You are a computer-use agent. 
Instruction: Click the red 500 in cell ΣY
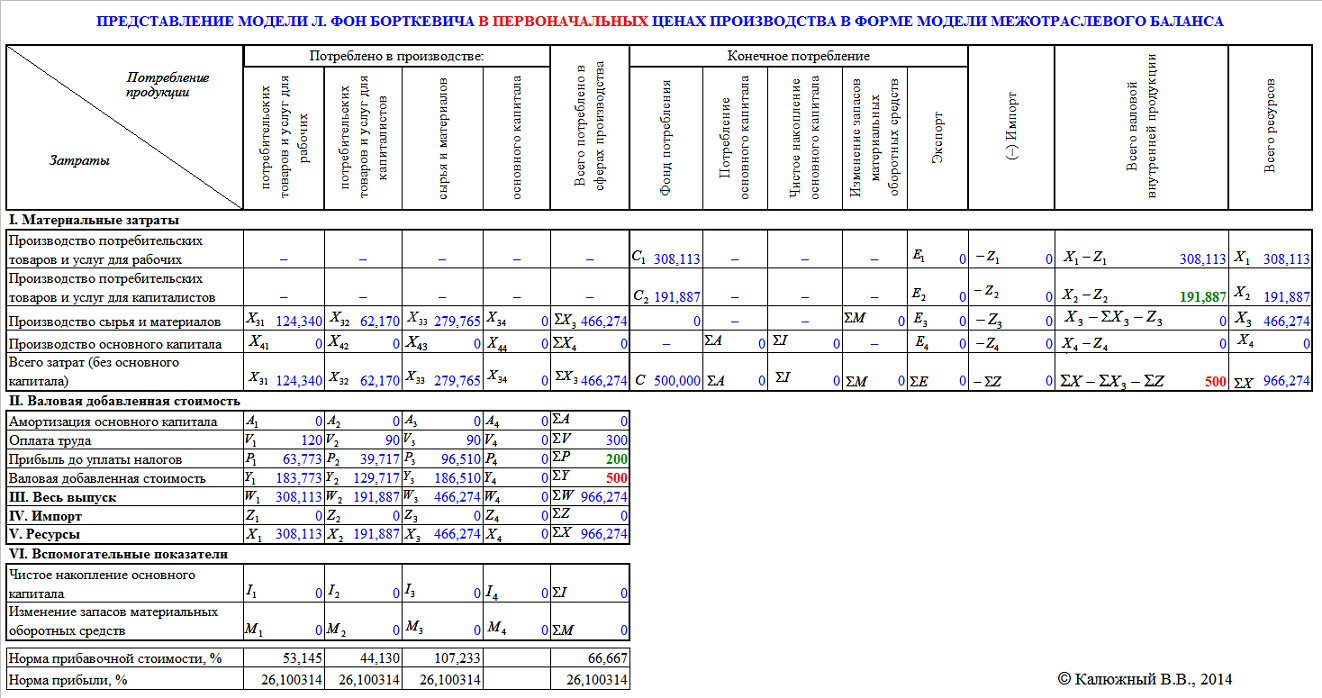[615, 478]
